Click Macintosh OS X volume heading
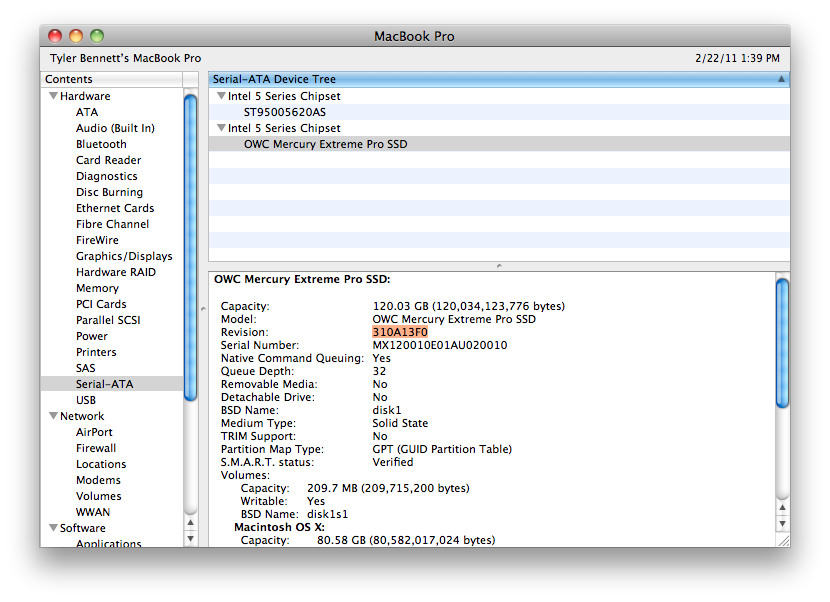Screen dimensions: 830x602 click(279, 527)
